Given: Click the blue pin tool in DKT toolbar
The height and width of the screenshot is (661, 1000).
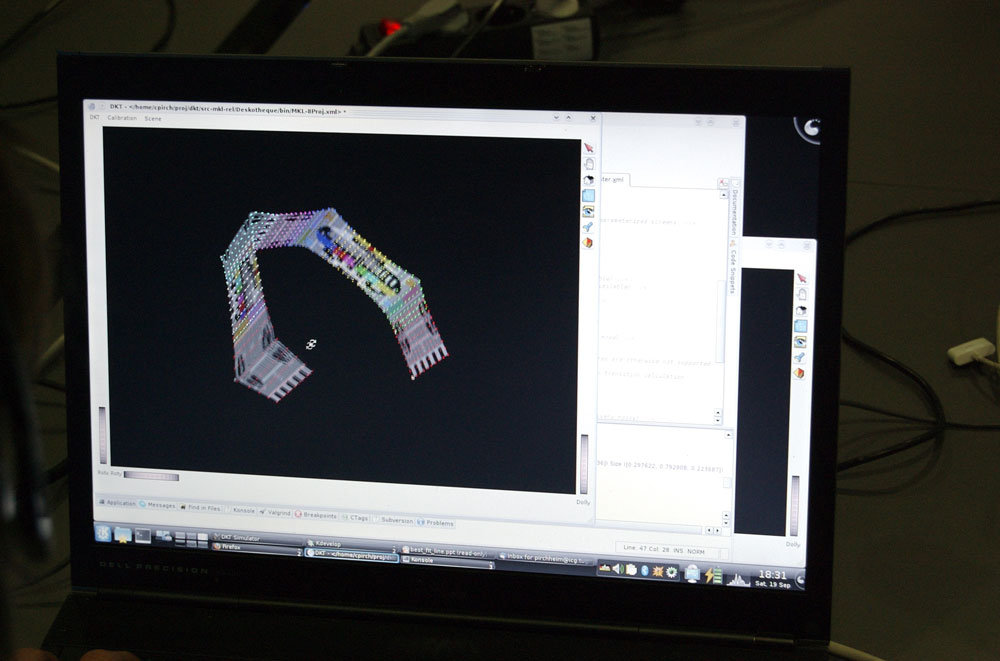Looking at the screenshot, I should coord(587,227).
